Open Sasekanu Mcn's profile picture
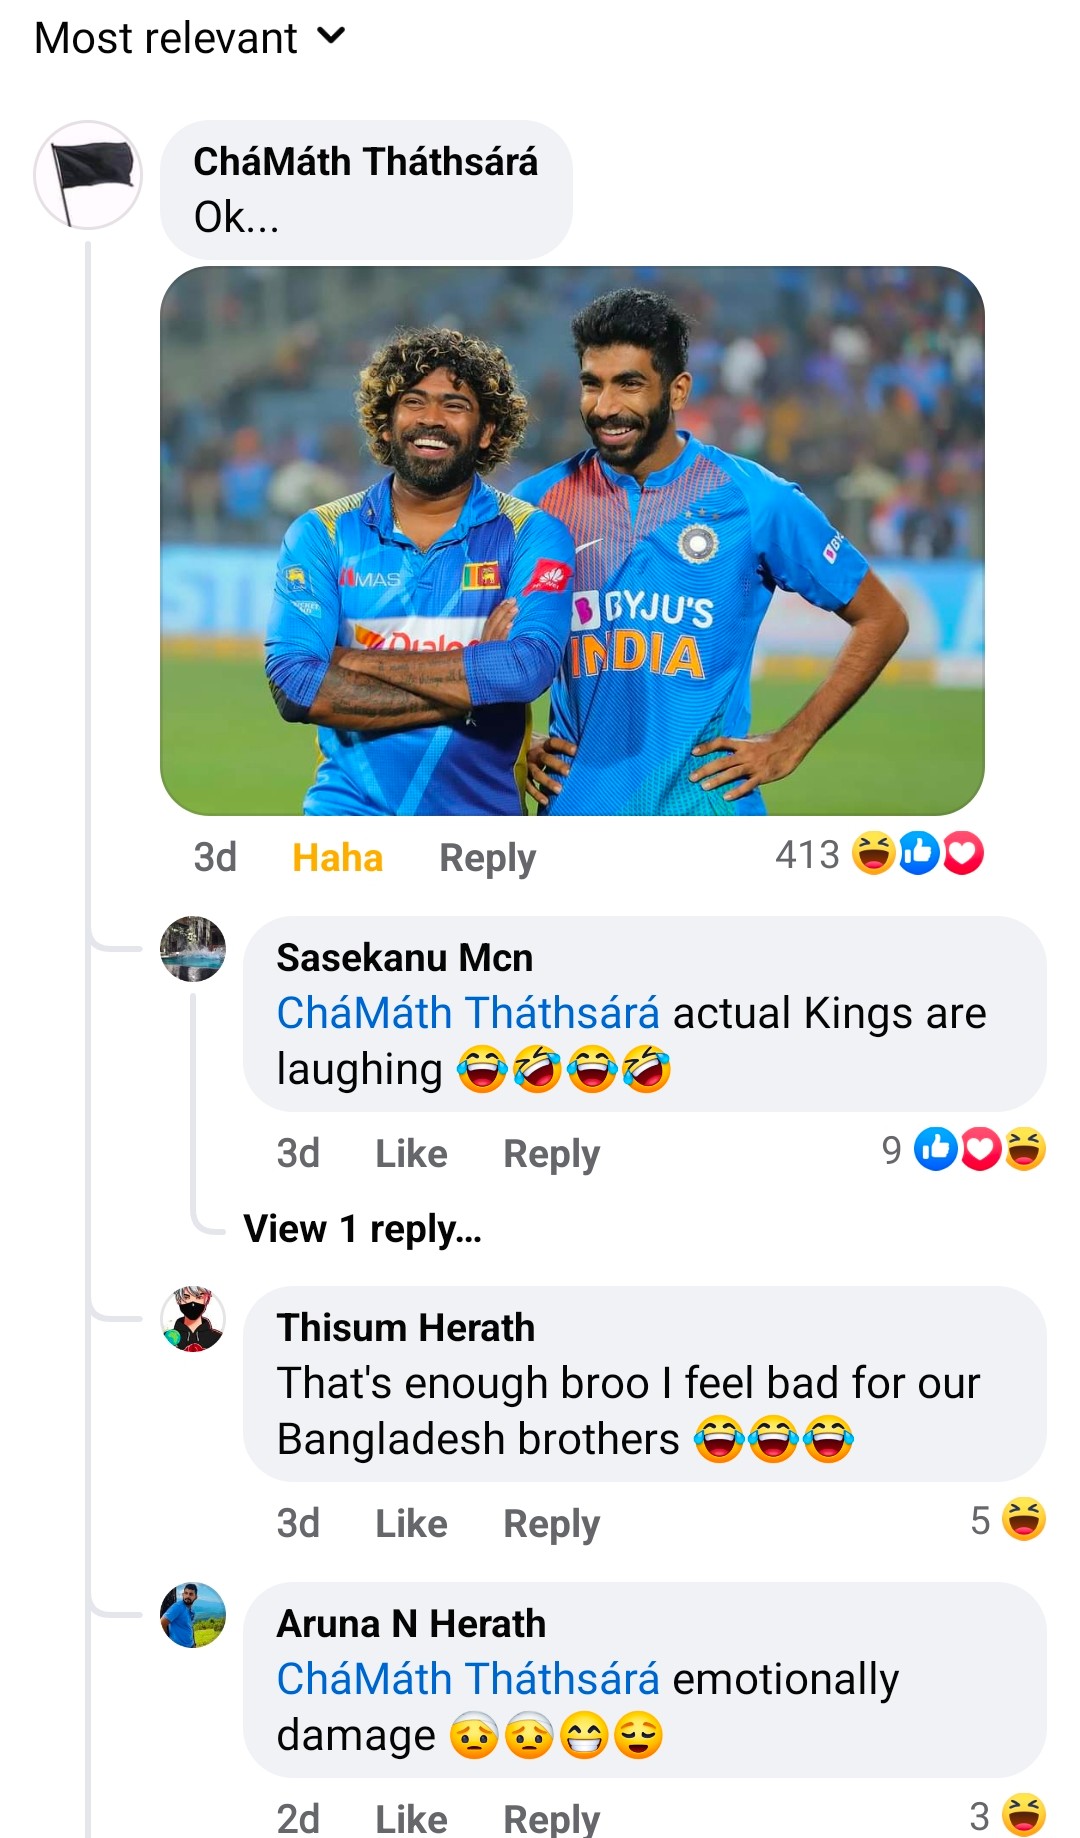The height and width of the screenshot is (1838, 1080). pos(193,948)
